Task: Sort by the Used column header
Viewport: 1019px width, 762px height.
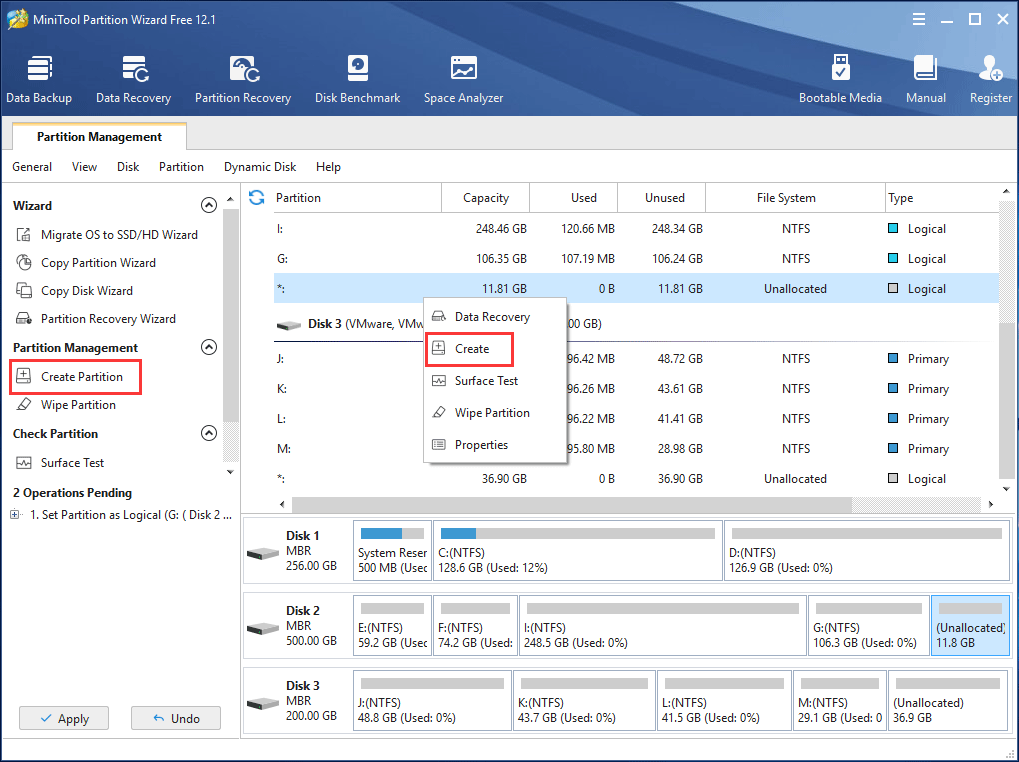Action: coord(574,197)
